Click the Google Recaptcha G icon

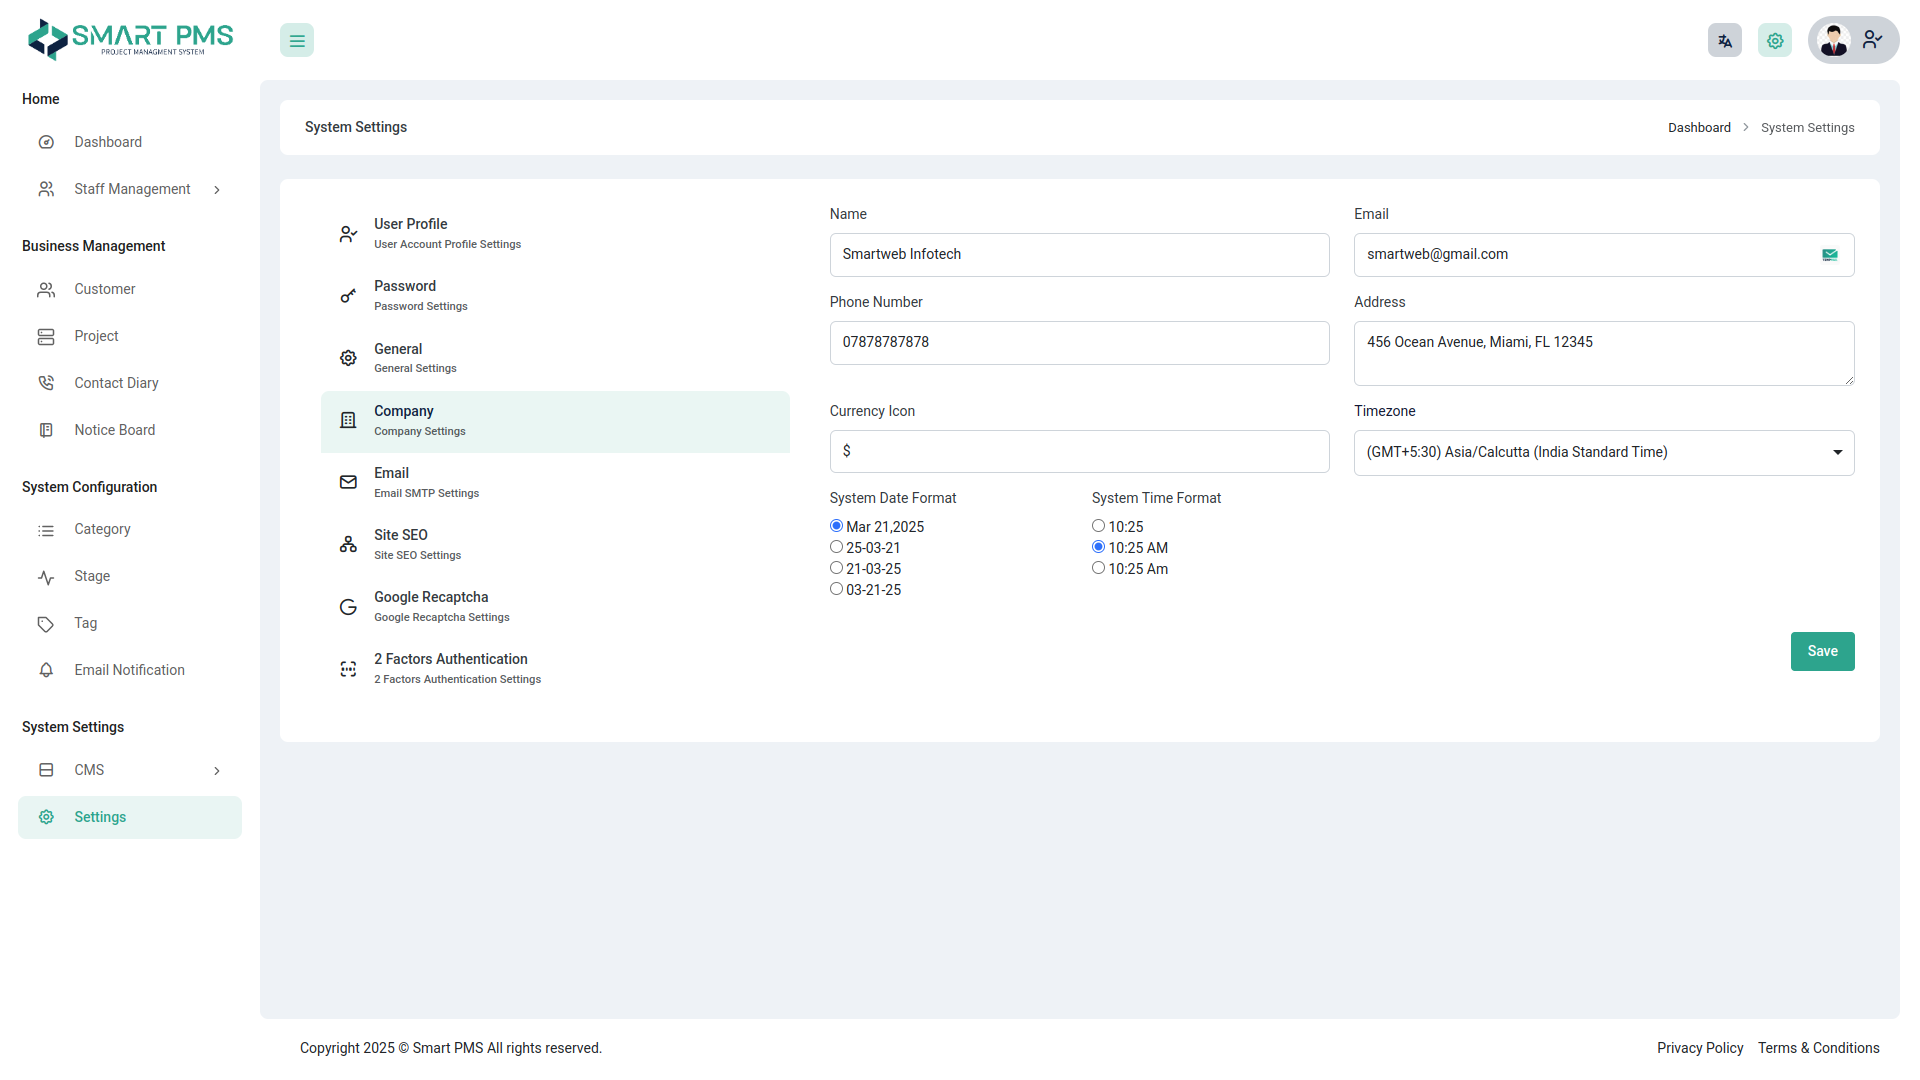coord(348,607)
